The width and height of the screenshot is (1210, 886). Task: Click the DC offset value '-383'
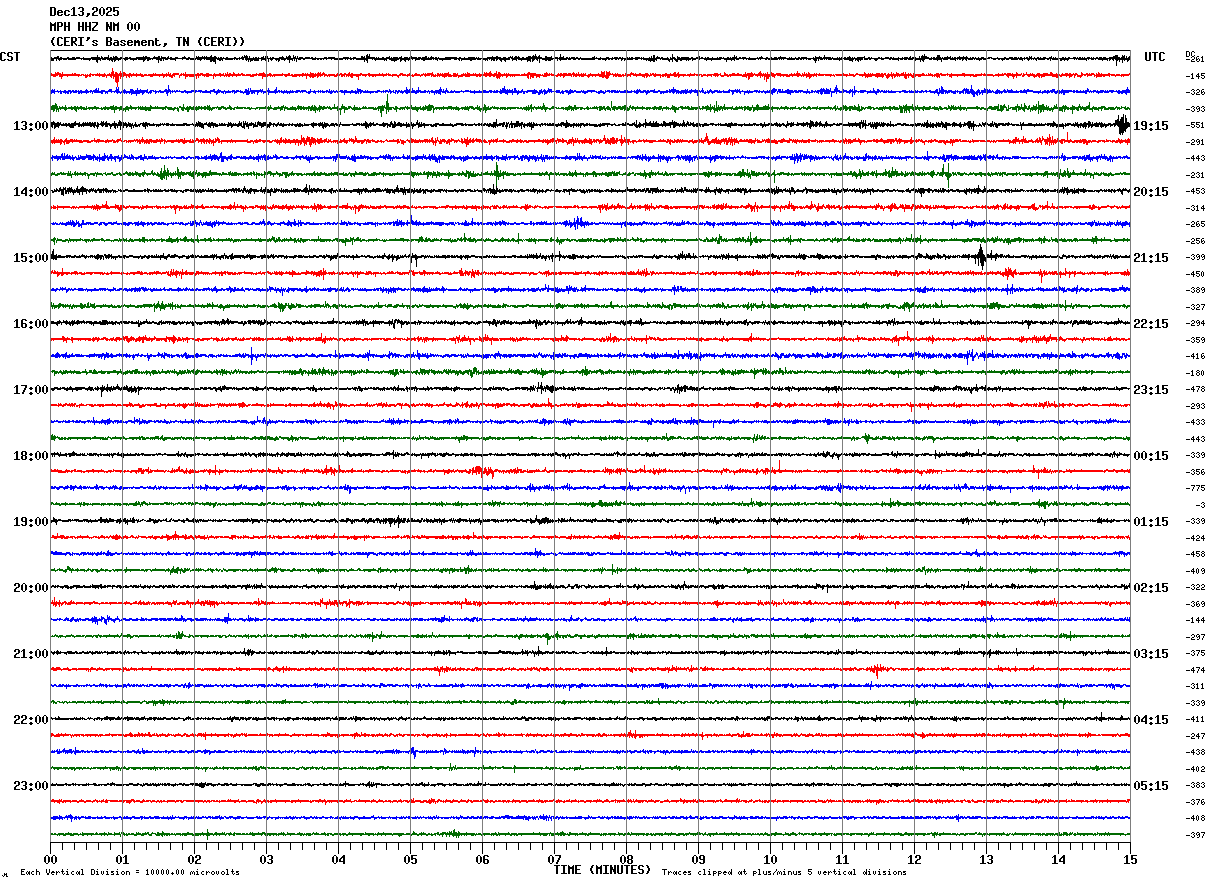tap(1195, 786)
